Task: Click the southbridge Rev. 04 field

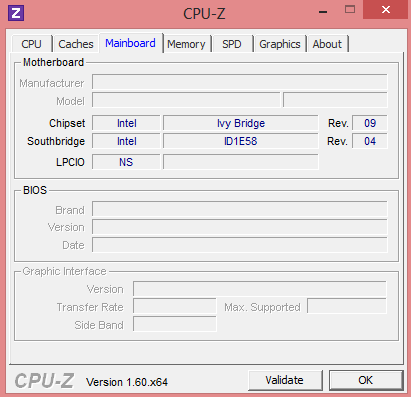Action: pos(370,141)
